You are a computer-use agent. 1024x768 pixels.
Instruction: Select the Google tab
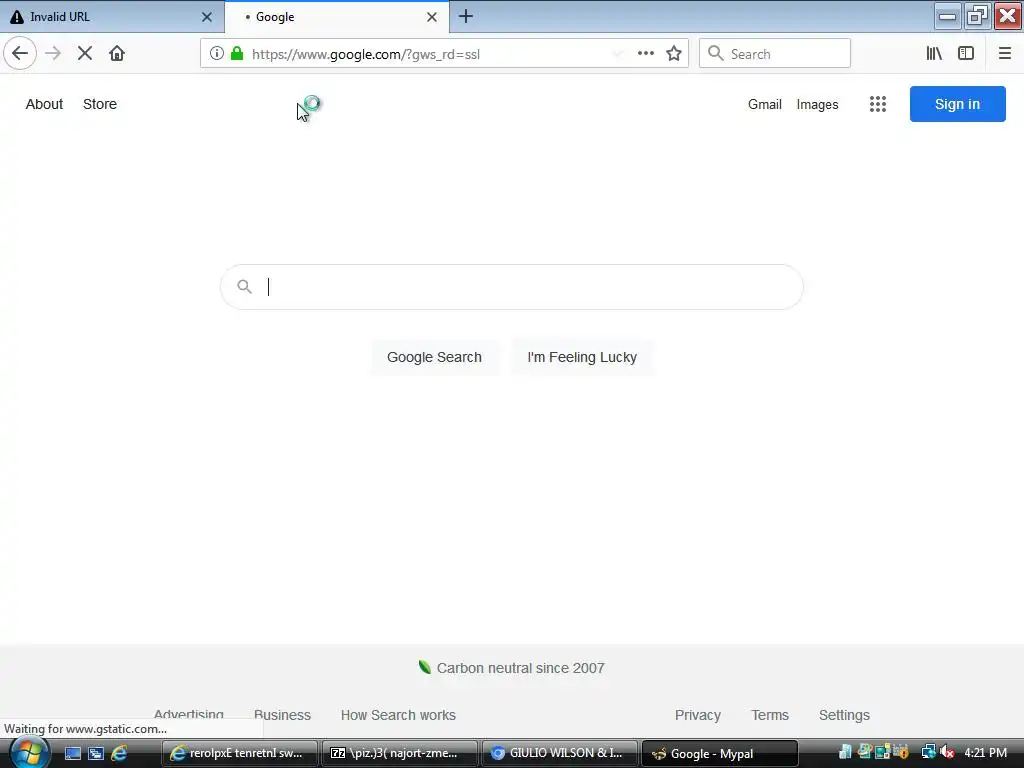(x=336, y=17)
